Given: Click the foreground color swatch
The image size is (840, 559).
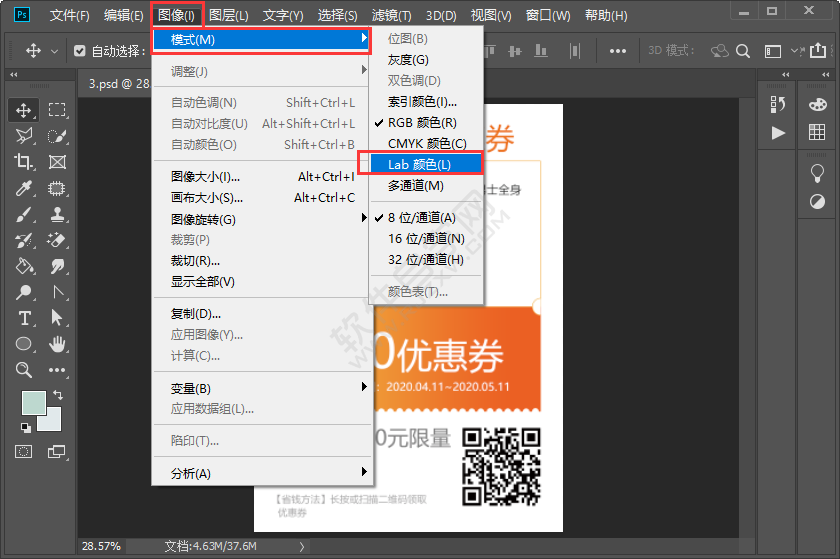Looking at the screenshot, I should (x=34, y=403).
